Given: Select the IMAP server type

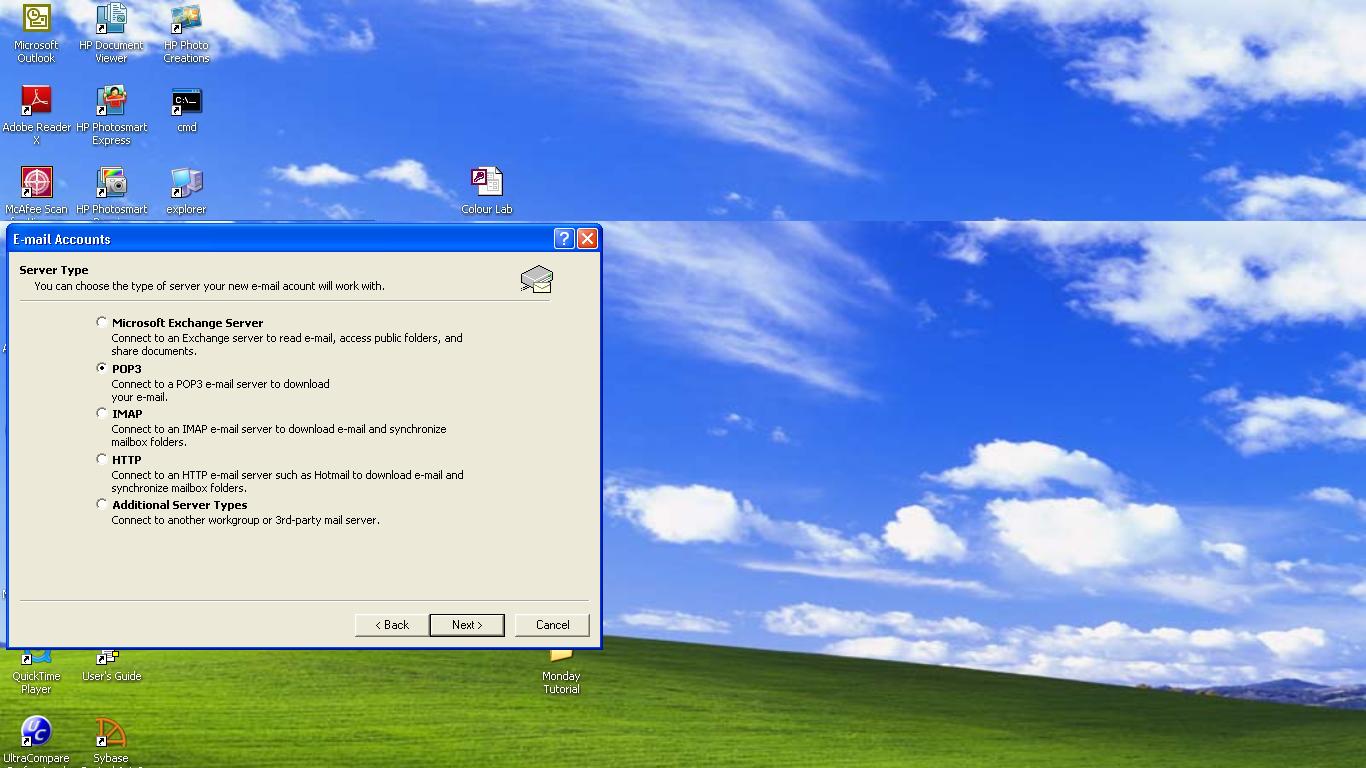Looking at the screenshot, I should 102,413.
